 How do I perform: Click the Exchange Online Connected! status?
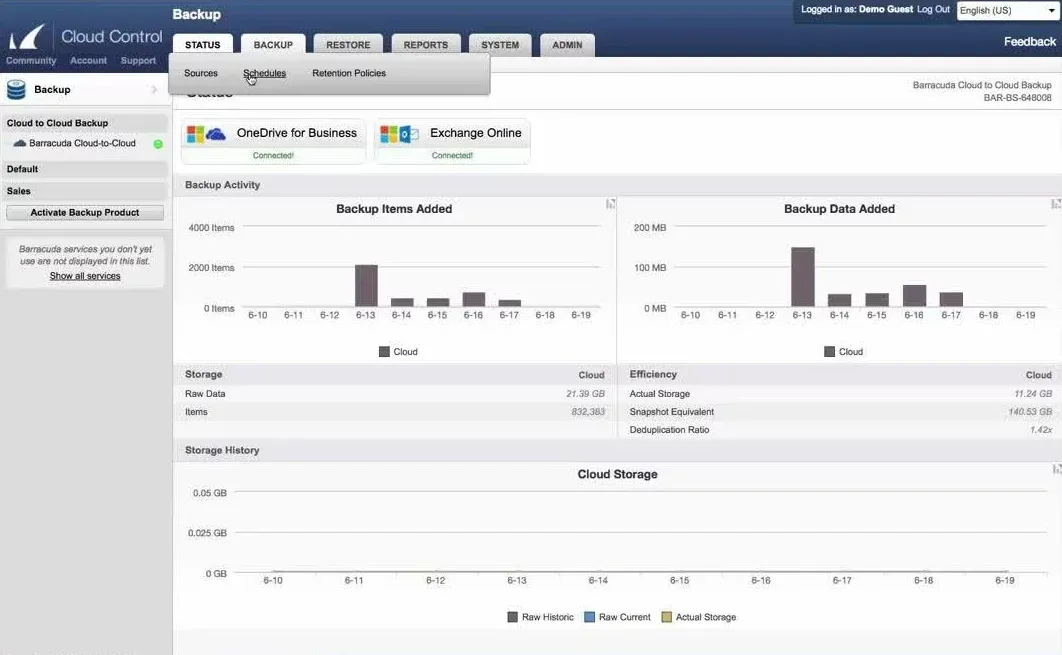(x=452, y=156)
